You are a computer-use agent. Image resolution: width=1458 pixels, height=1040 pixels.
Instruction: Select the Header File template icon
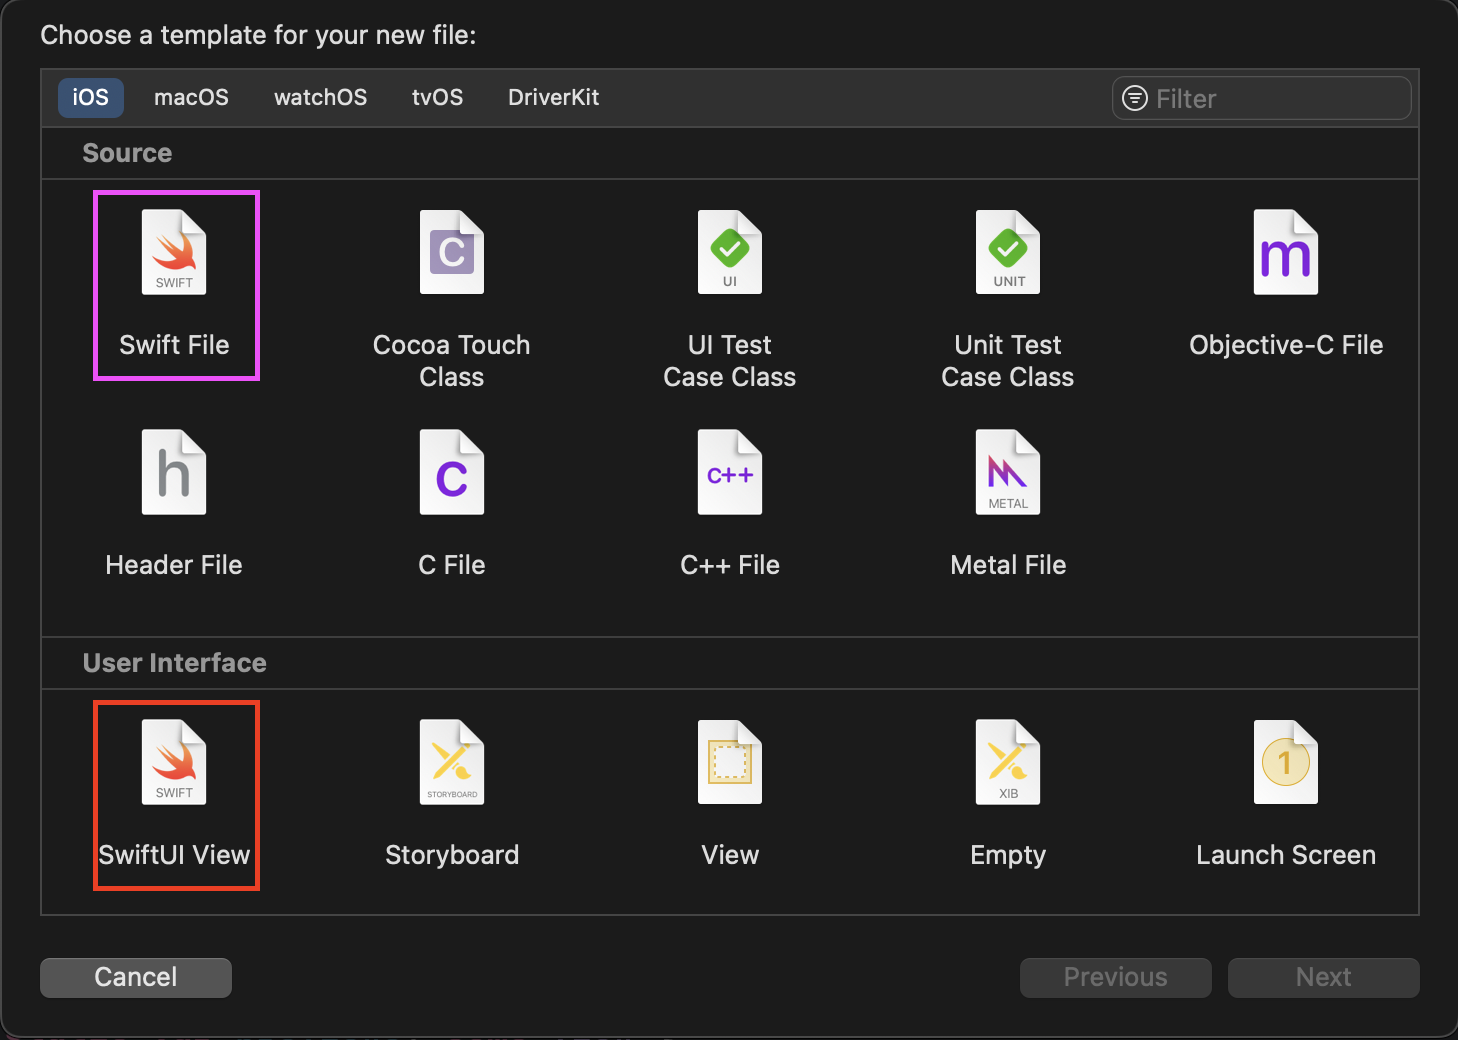click(174, 472)
